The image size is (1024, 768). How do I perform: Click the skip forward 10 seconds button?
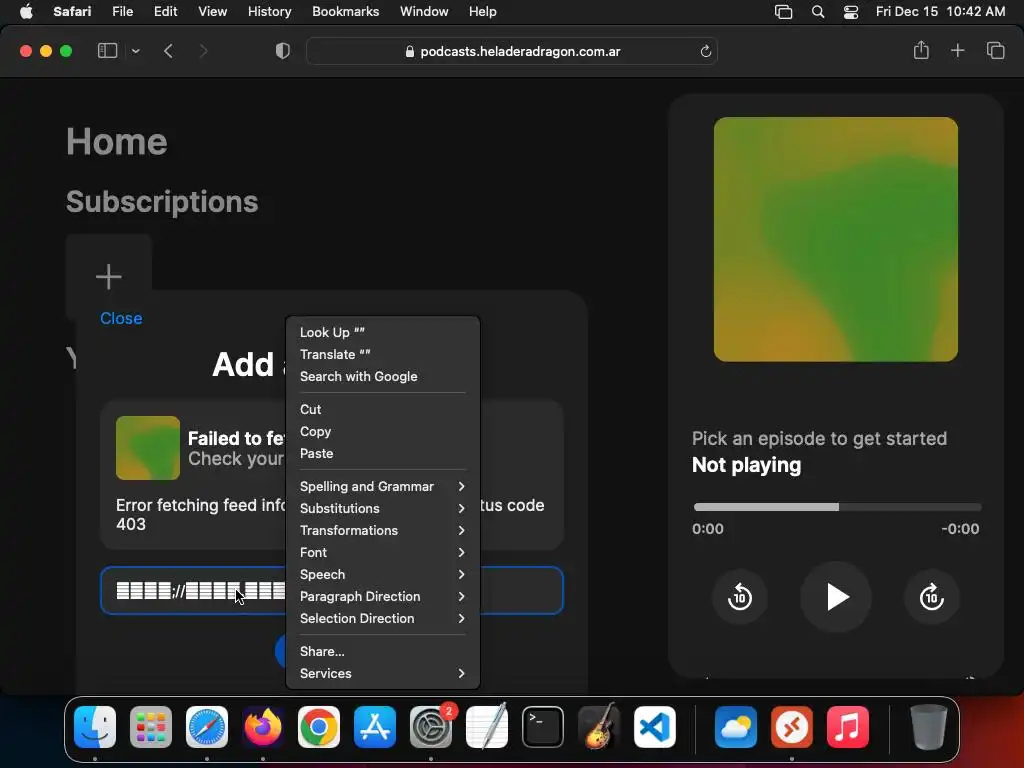tap(932, 597)
